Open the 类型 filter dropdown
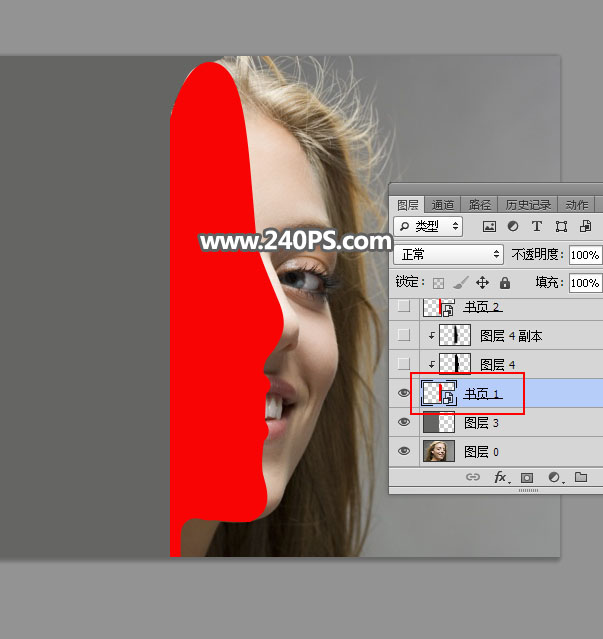The width and height of the screenshot is (603, 639). coord(428,227)
